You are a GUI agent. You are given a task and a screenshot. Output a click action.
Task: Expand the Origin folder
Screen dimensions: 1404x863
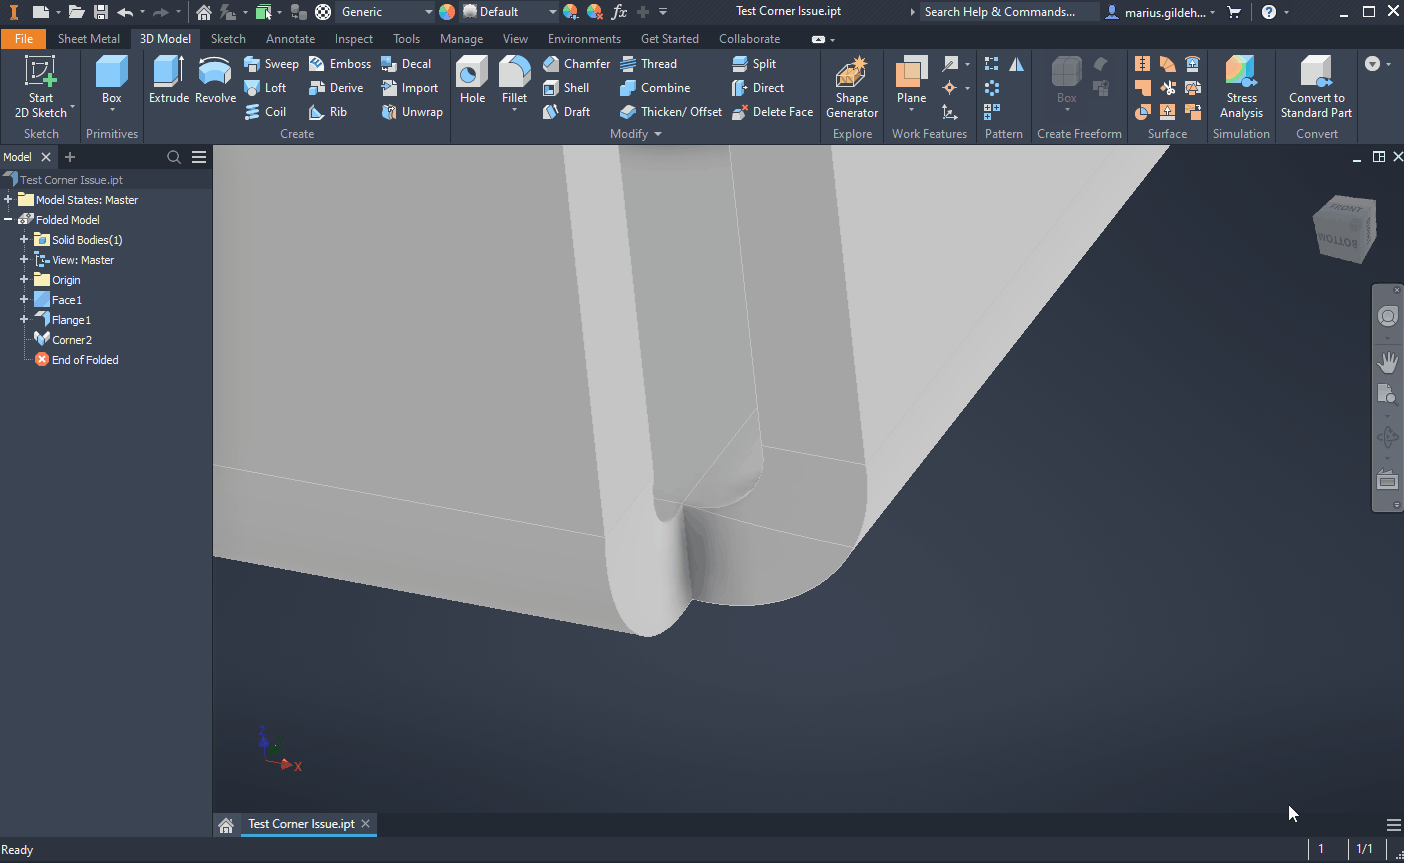click(24, 280)
